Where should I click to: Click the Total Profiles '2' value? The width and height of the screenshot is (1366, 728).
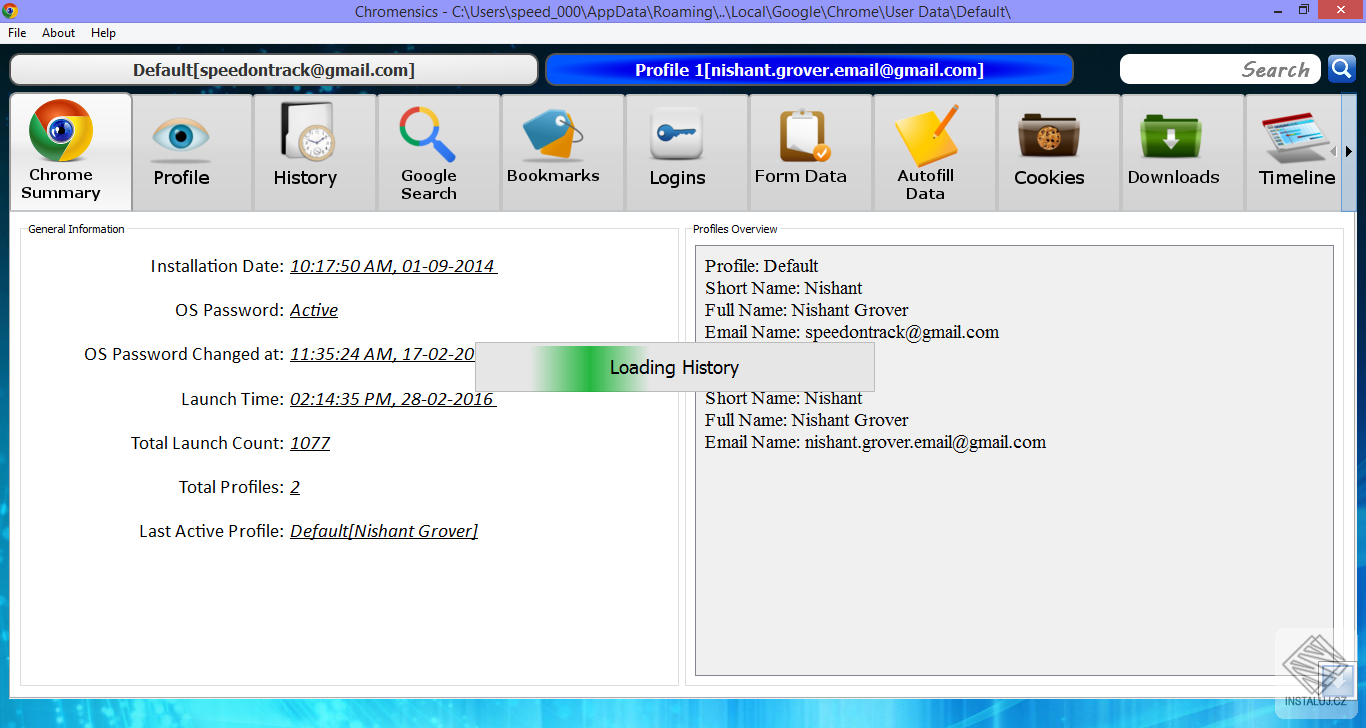coord(295,487)
